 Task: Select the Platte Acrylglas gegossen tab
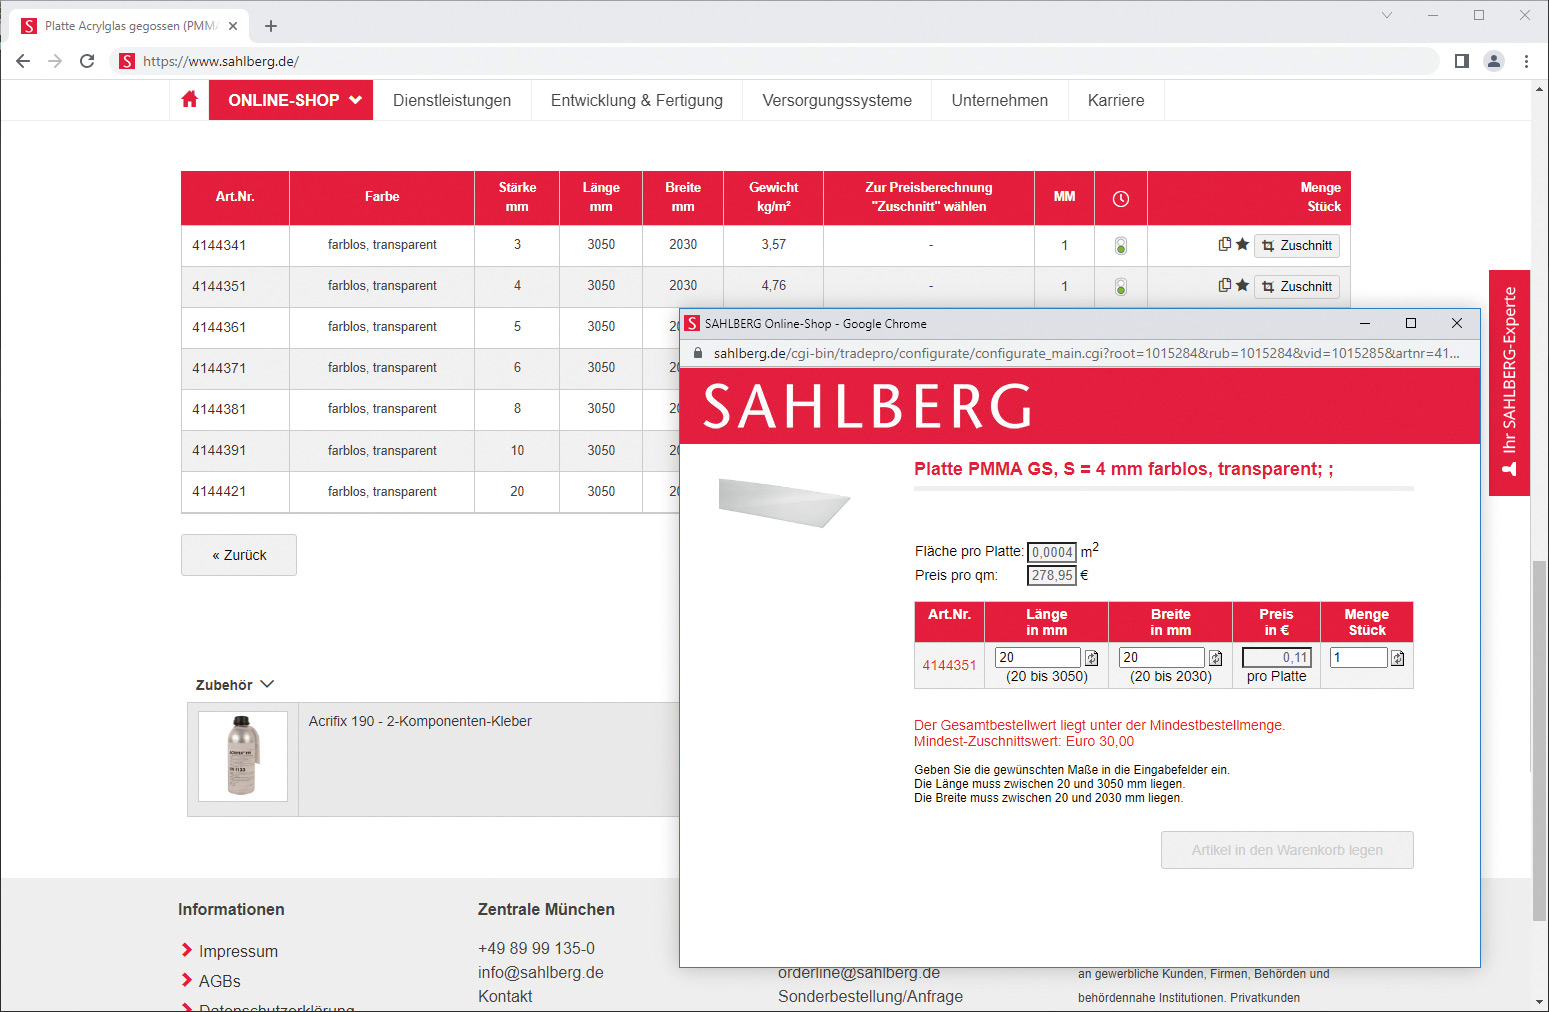tap(130, 26)
